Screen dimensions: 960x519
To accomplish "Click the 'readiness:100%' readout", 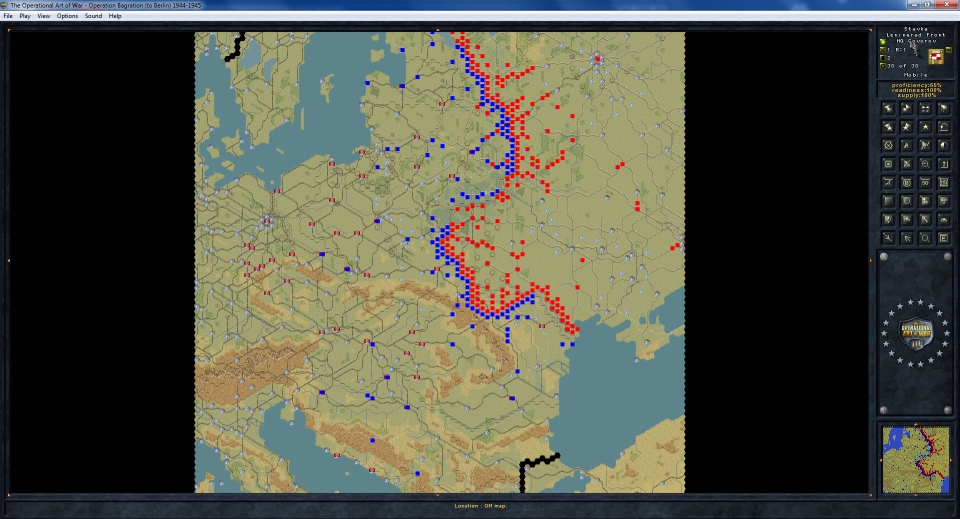I will coord(917,91).
